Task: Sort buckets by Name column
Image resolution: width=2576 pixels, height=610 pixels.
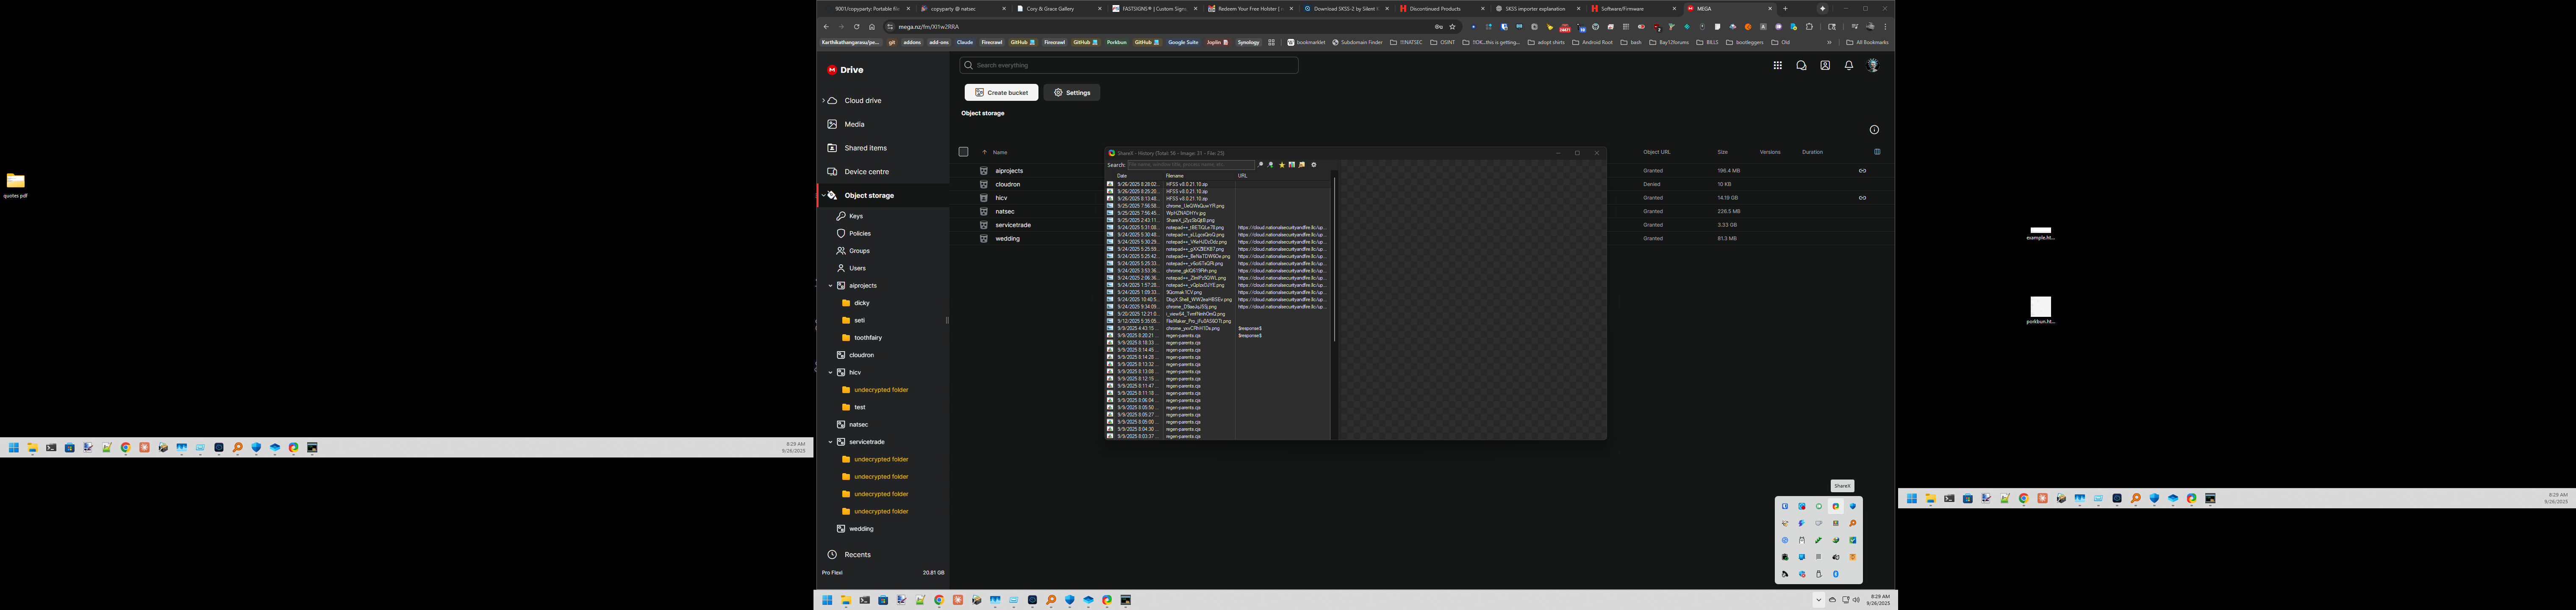Action: [999, 152]
